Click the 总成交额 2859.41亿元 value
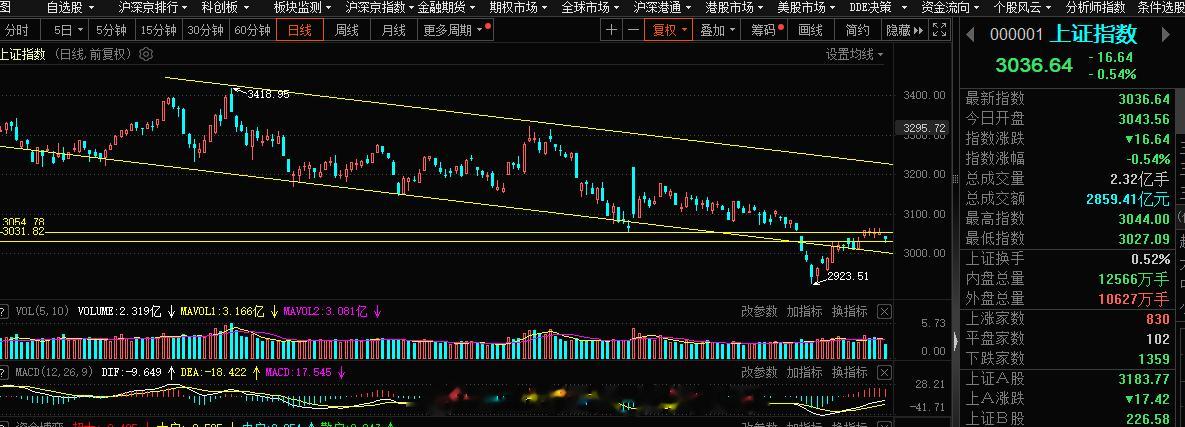The height and width of the screenshot is (427, 1185). [1128, 199]
